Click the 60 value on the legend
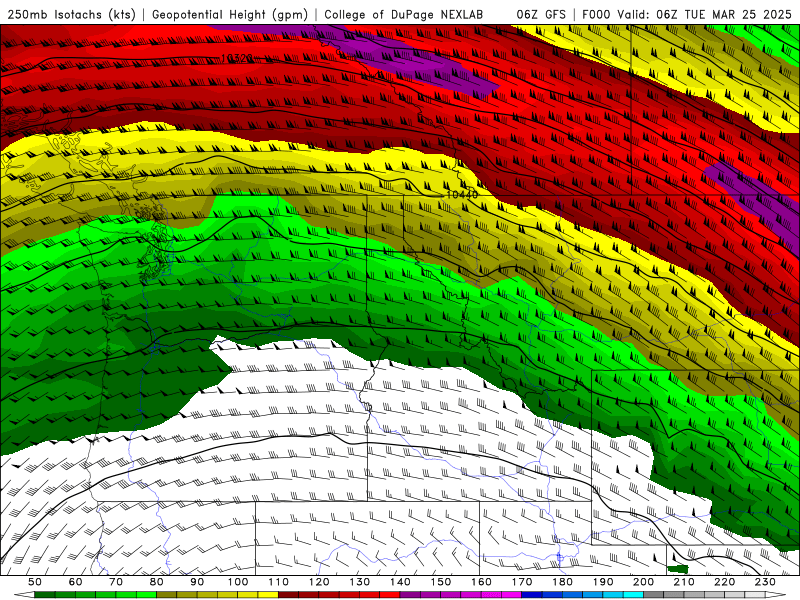Viewport: 800px width, 600px height. pyautogui.click(x=75, y=582)
